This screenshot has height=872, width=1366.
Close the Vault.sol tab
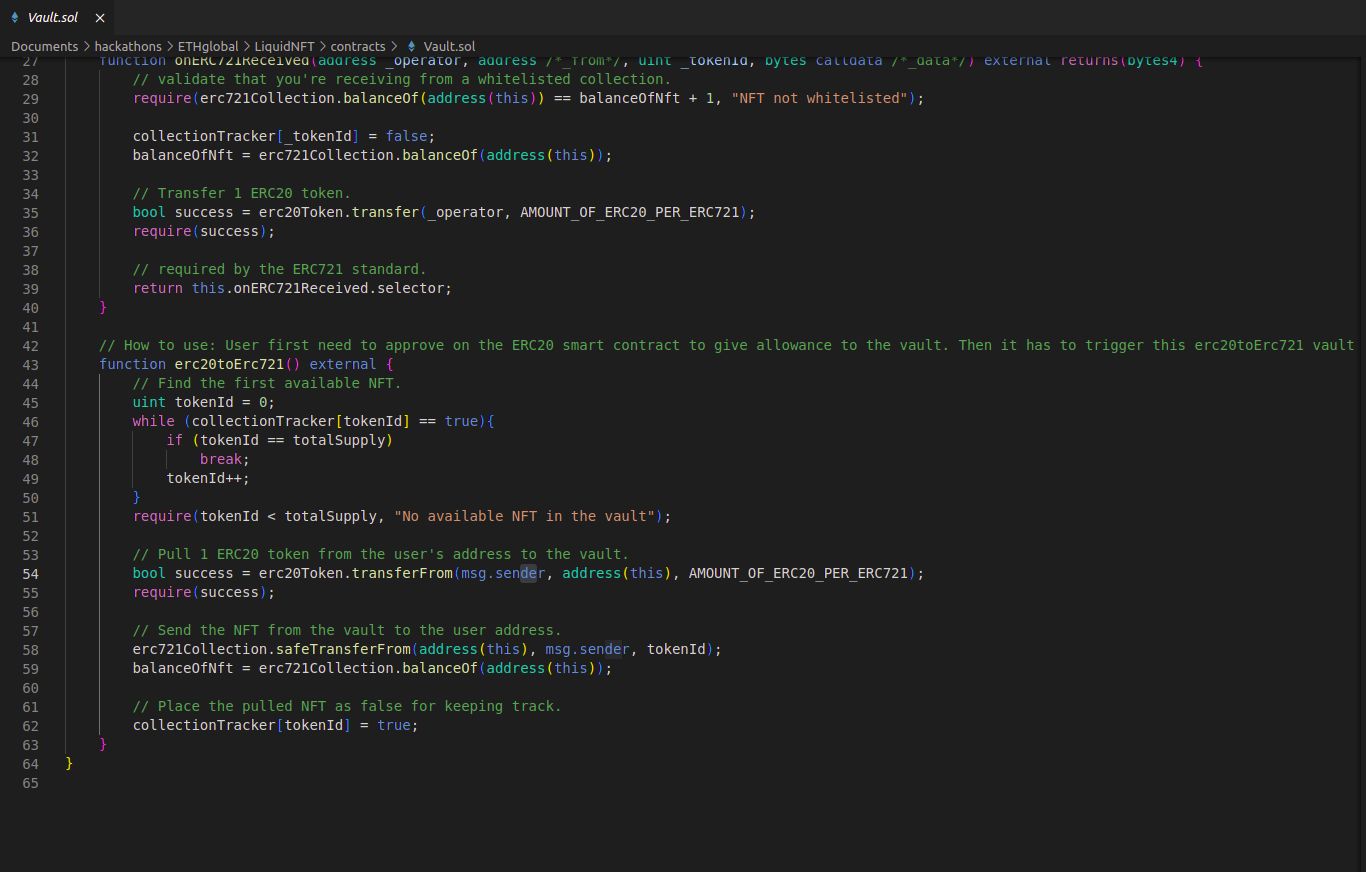(100, 18)
